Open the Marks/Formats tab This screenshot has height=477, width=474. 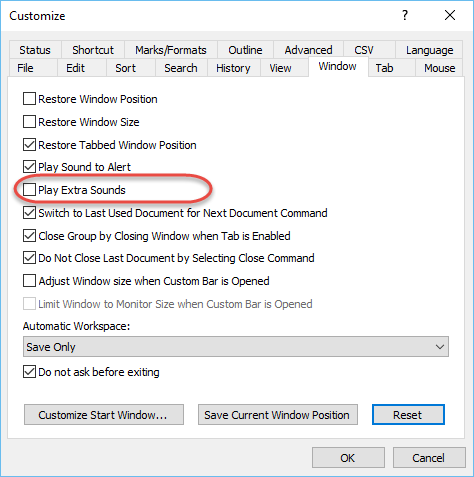point(171,50)
